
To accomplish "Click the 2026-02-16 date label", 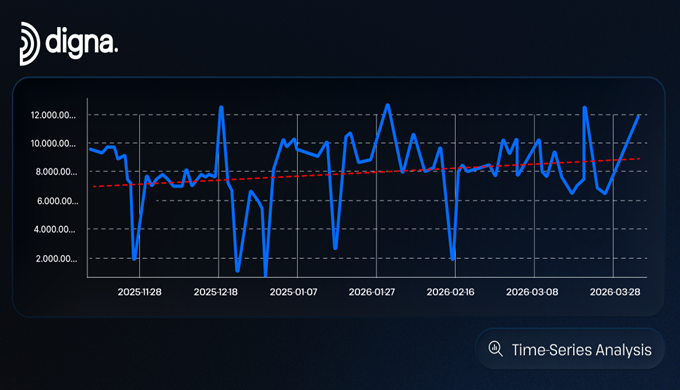I will click(x=451, y=292).
